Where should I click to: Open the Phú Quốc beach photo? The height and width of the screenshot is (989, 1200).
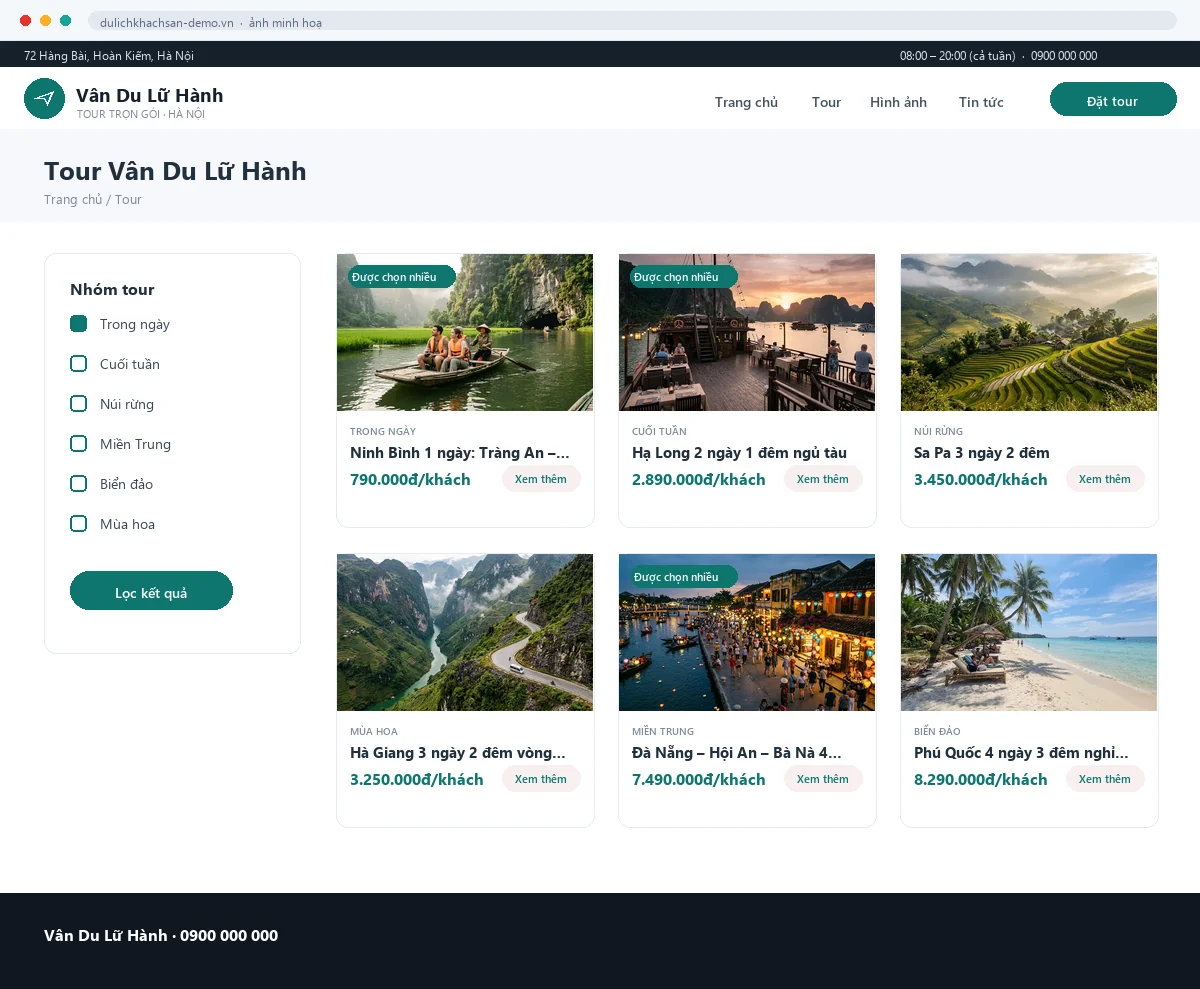pyautogui.click(x=1029, y=632)
